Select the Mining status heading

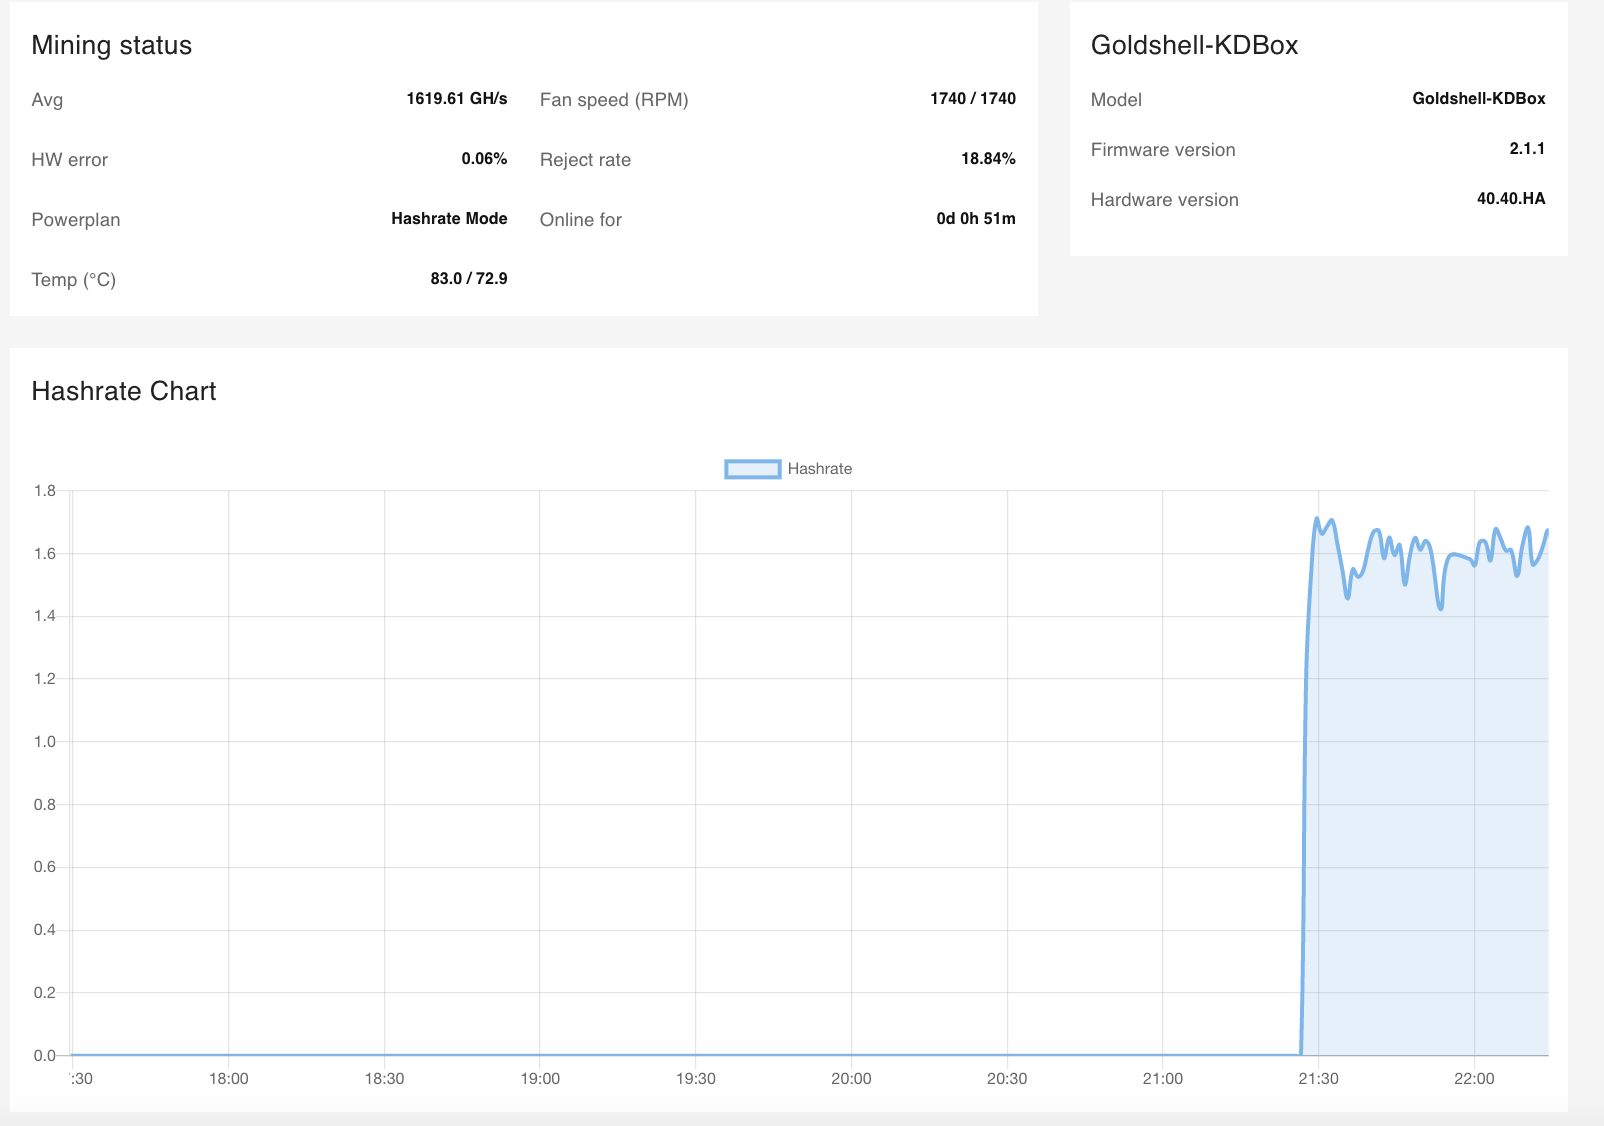click(x=112, y=45)
